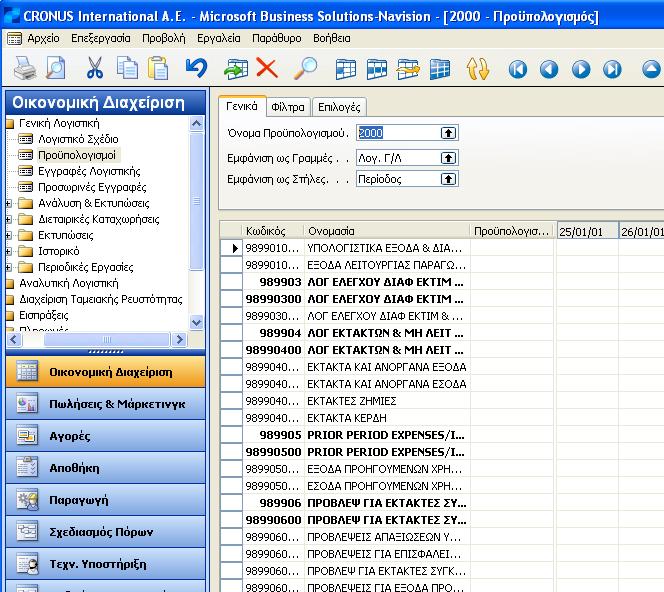
Task: Click the Field Filter table icon
Action: click(x=346, y=69)
